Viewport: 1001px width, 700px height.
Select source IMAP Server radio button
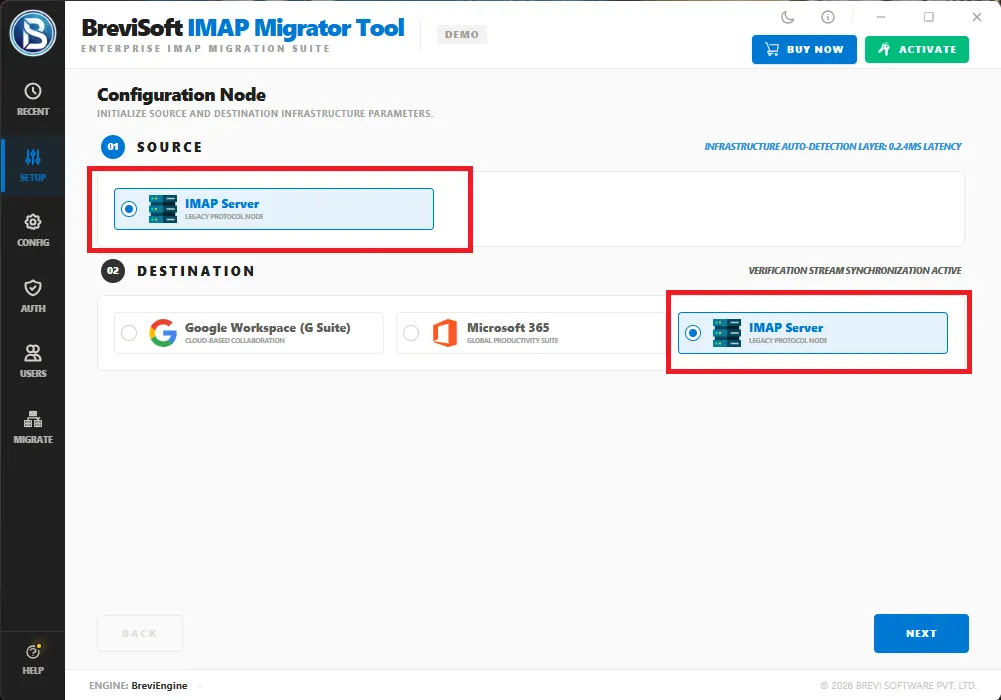129,209
